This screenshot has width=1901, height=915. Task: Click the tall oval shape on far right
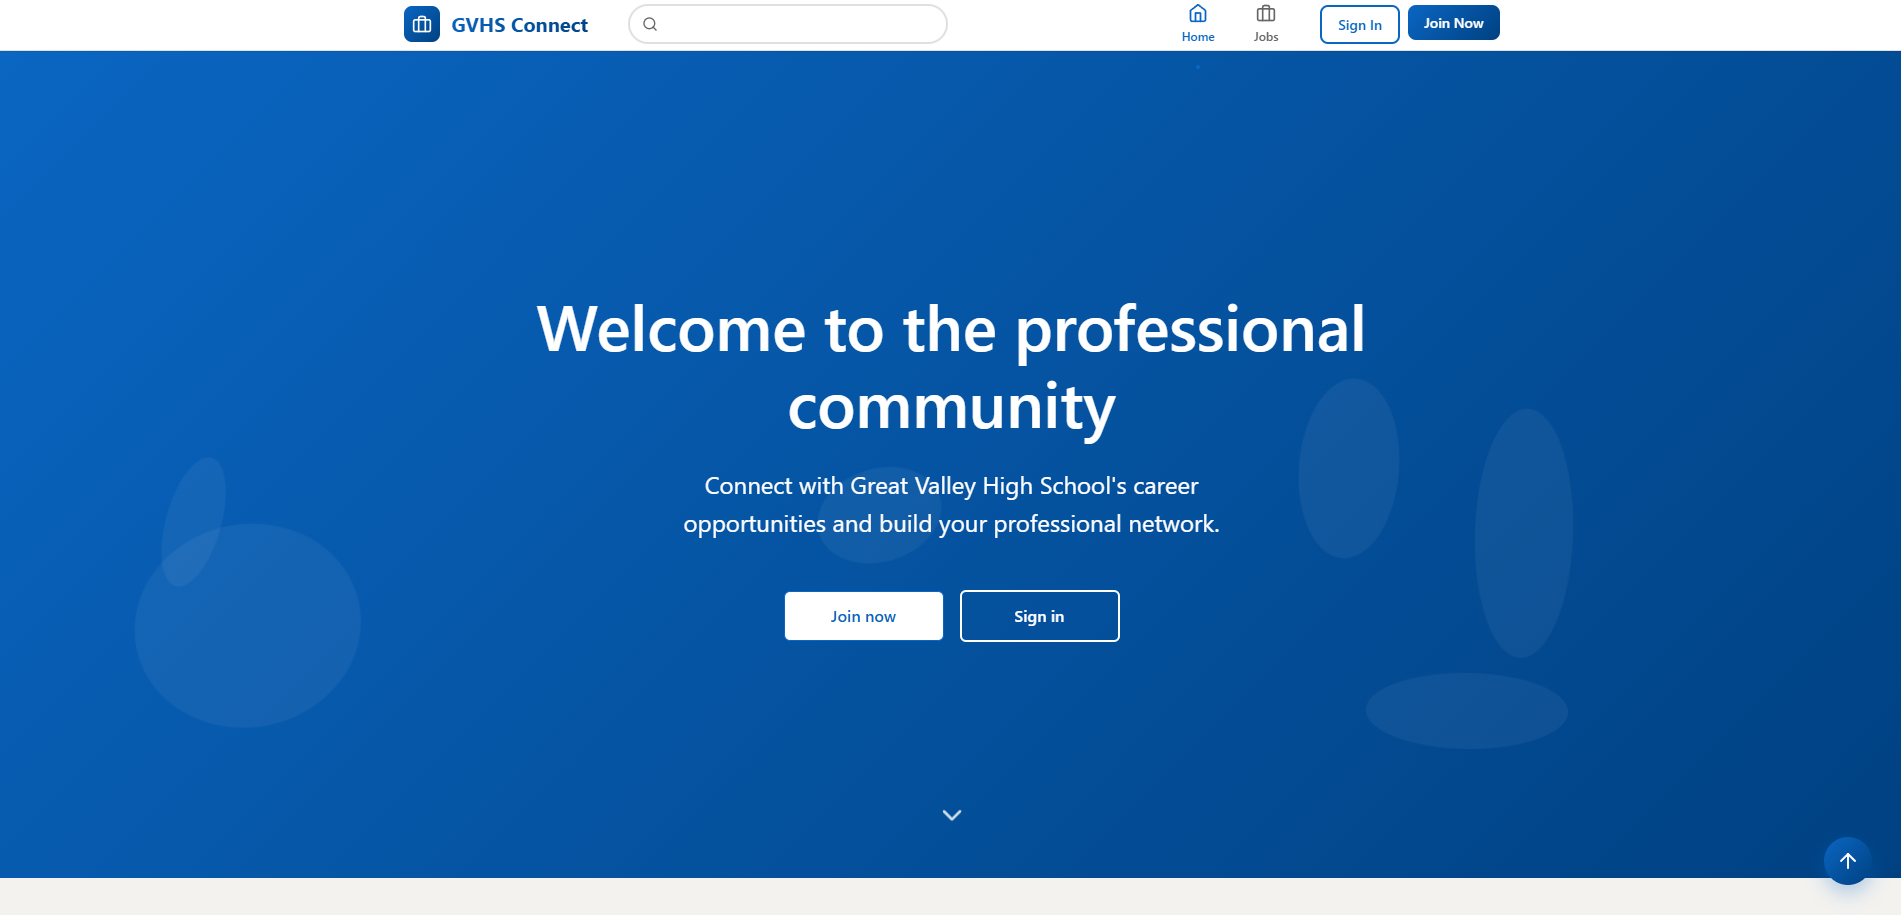tap(1523, 532)
